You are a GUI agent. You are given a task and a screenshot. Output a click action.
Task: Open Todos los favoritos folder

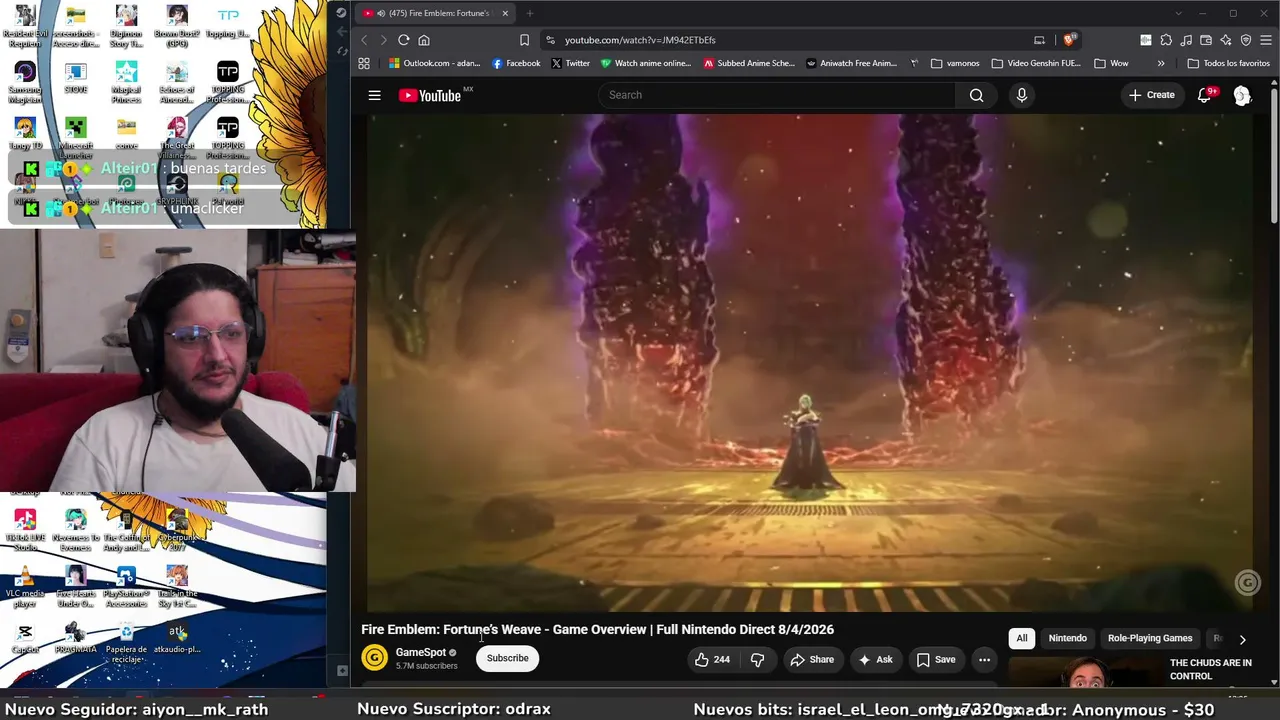click(1228, 63)
